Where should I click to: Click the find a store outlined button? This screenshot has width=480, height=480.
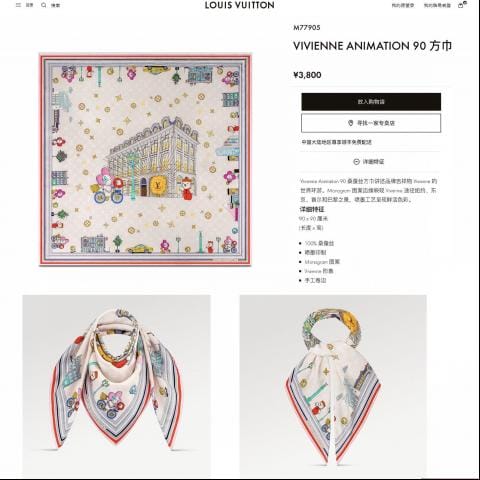pos(371,123)
